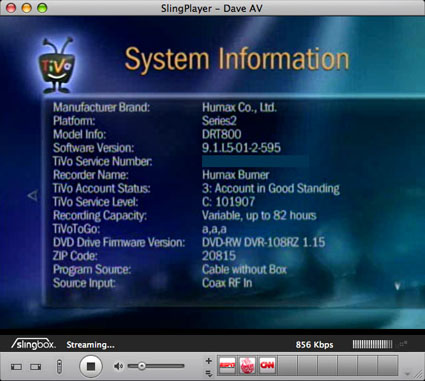Screen dimensions: 425x381
Task: Click the DVD-RW DVR-108RZ 1.15 value
Action: click(x=263, y=242)
